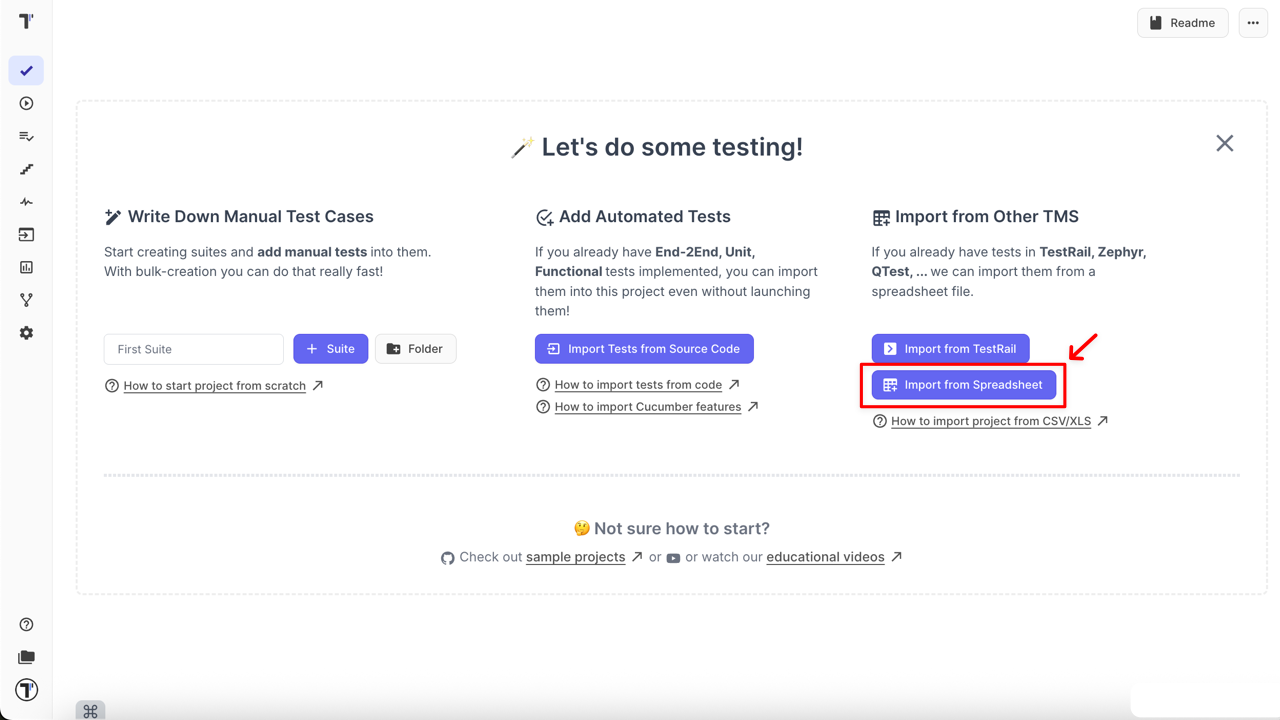
Task: Open the three-dots more options menu
Action: [x=1253, y=23]
